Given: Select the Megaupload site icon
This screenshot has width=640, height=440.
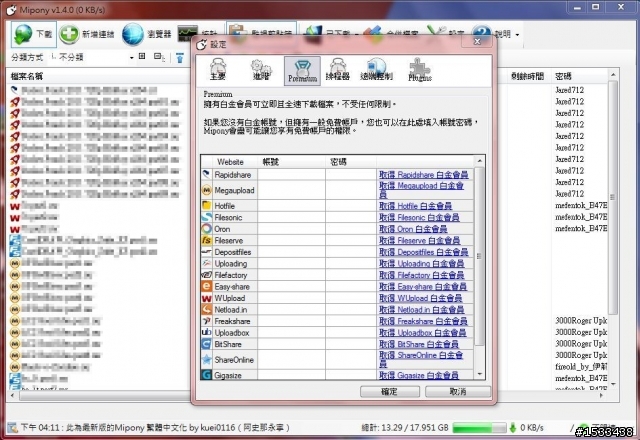Looking at the screenshot, I should pyautogui.click(x=207, y=190).
